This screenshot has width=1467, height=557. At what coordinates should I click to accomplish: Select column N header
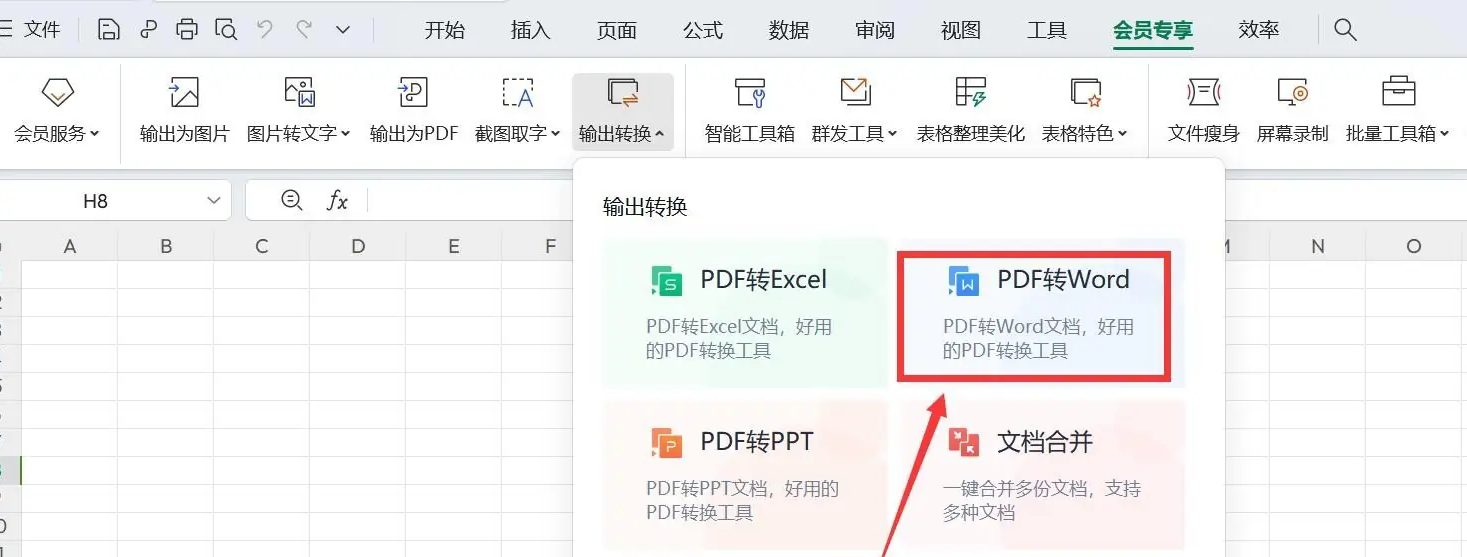click(x=1318, y=246)
